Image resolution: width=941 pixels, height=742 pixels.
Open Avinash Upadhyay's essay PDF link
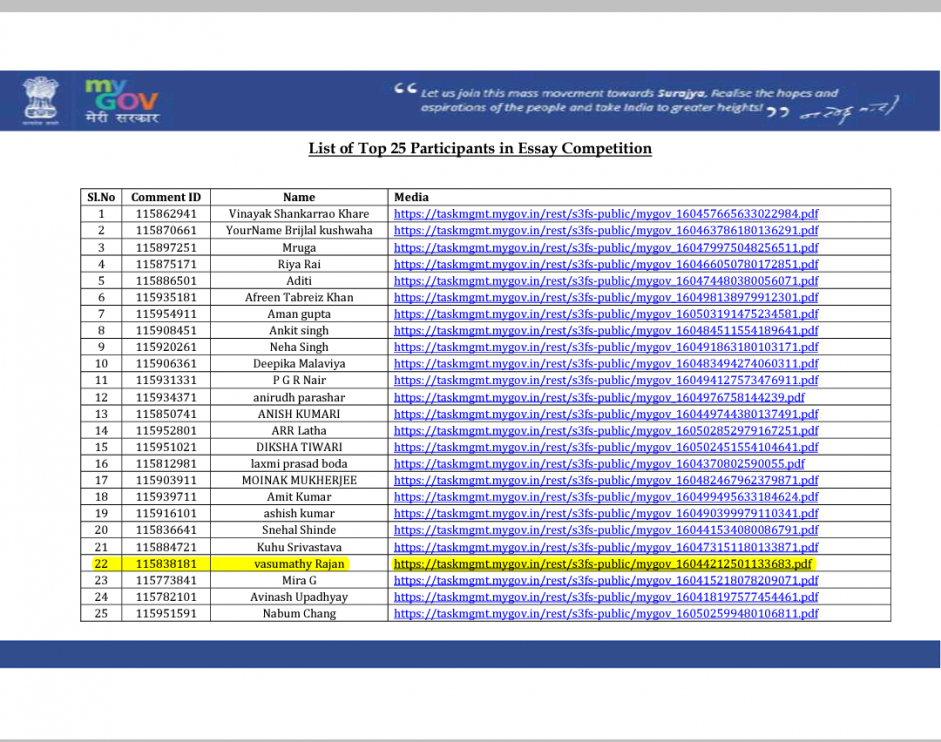pyautogui.click(x=605, y=597)
